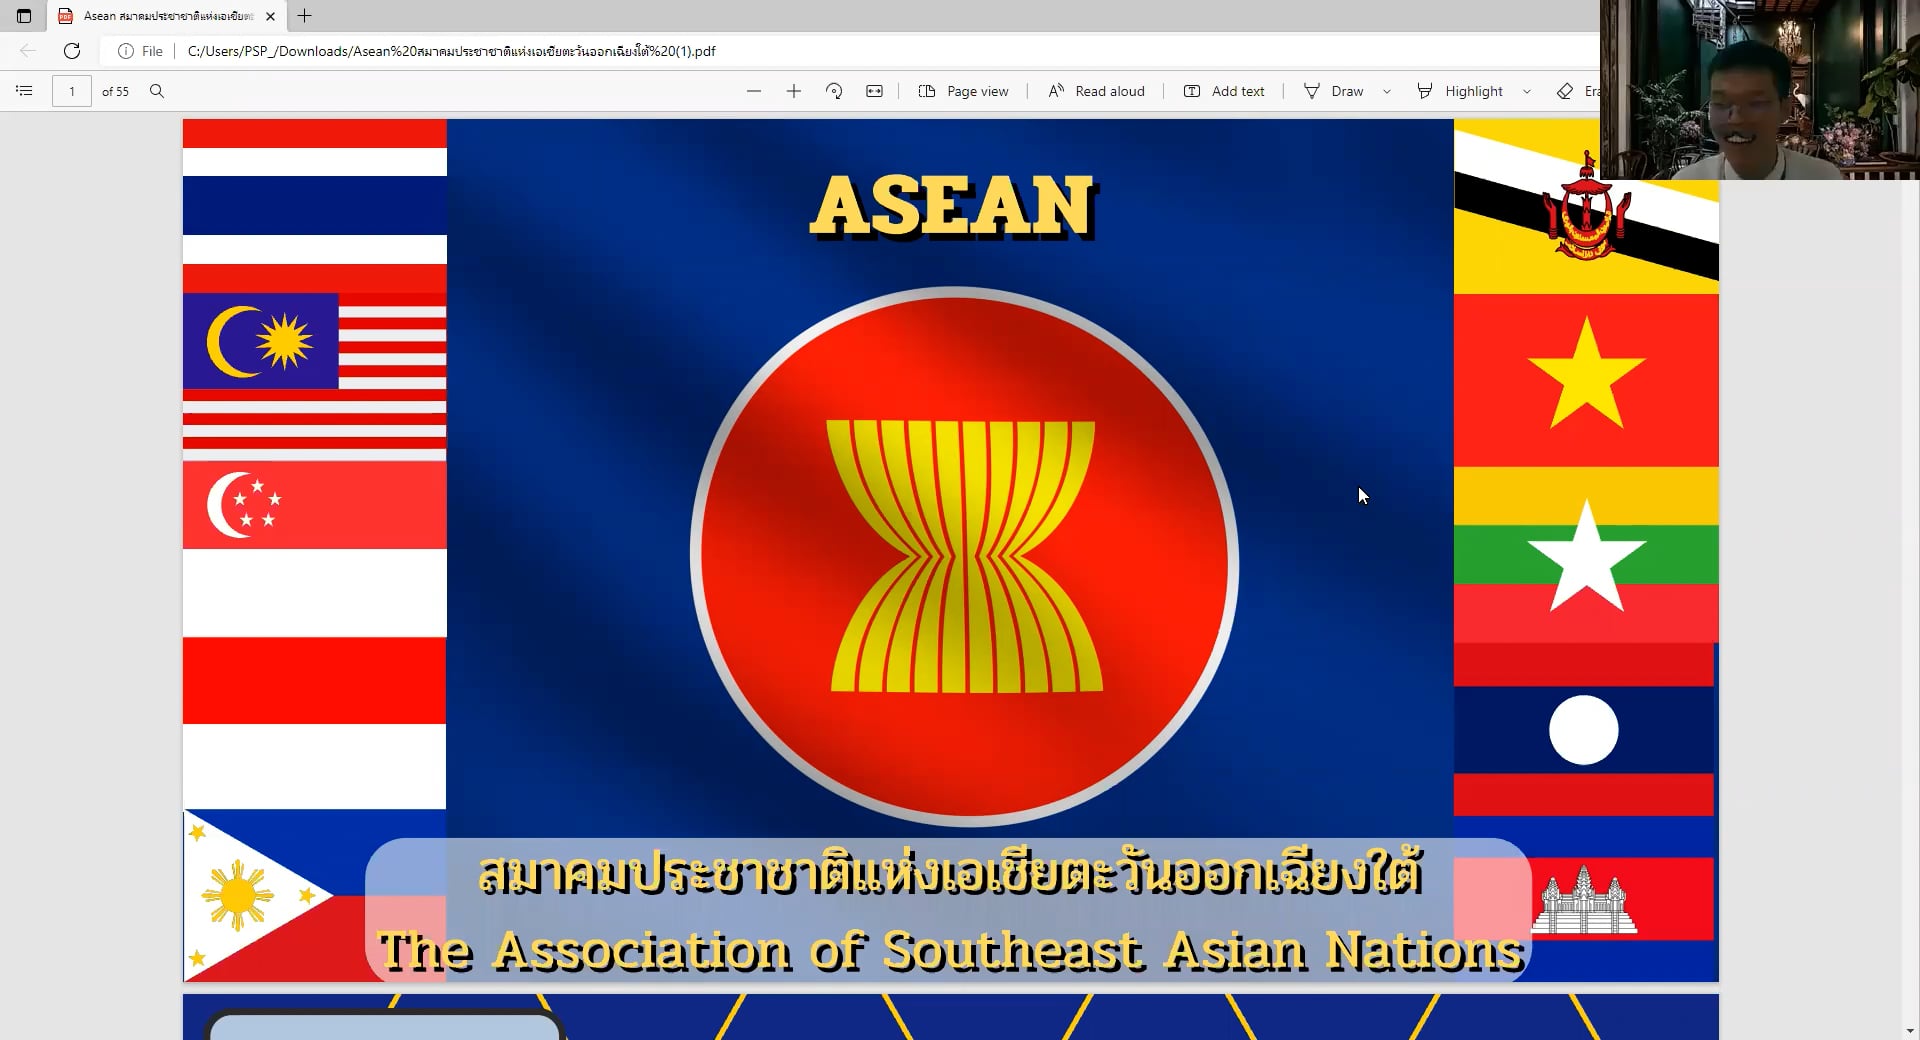Select the Erase tool
1920x1040 pixels.
click(1577, 91)
